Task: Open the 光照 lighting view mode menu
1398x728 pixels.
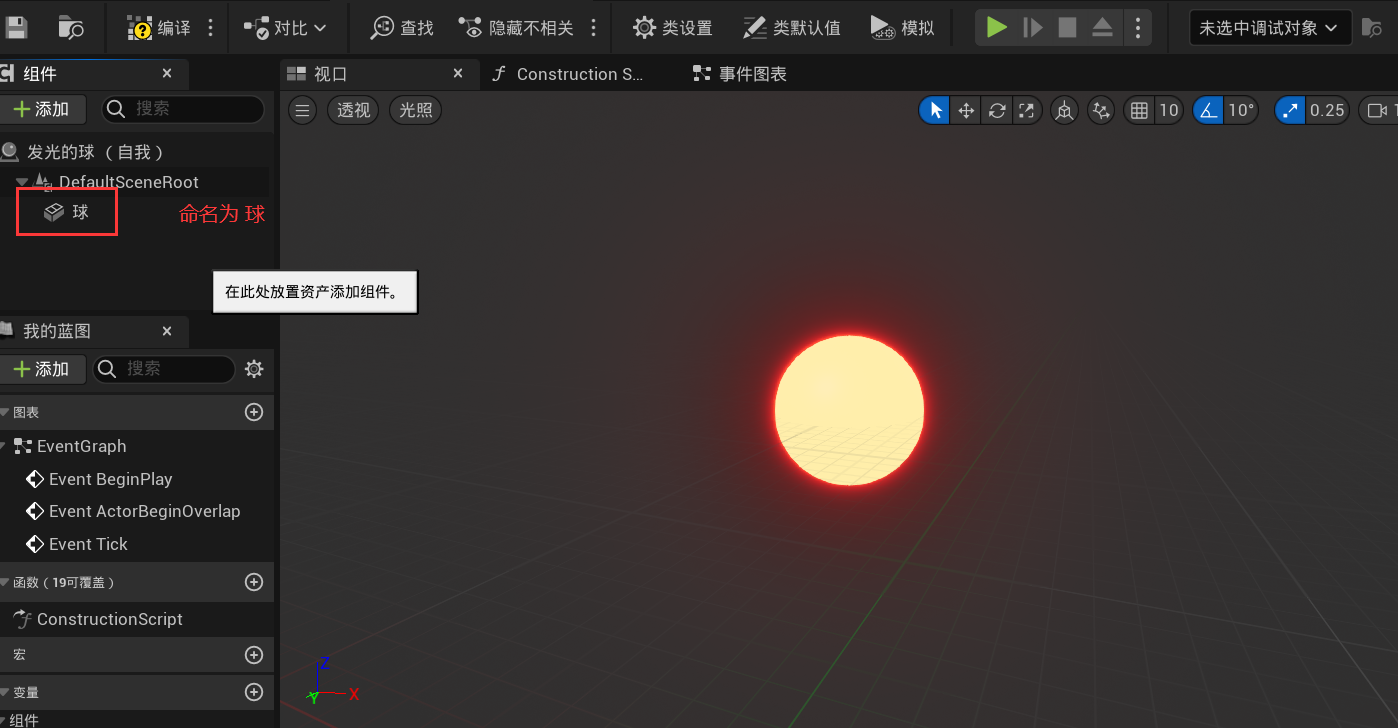Action: point(415,110)
